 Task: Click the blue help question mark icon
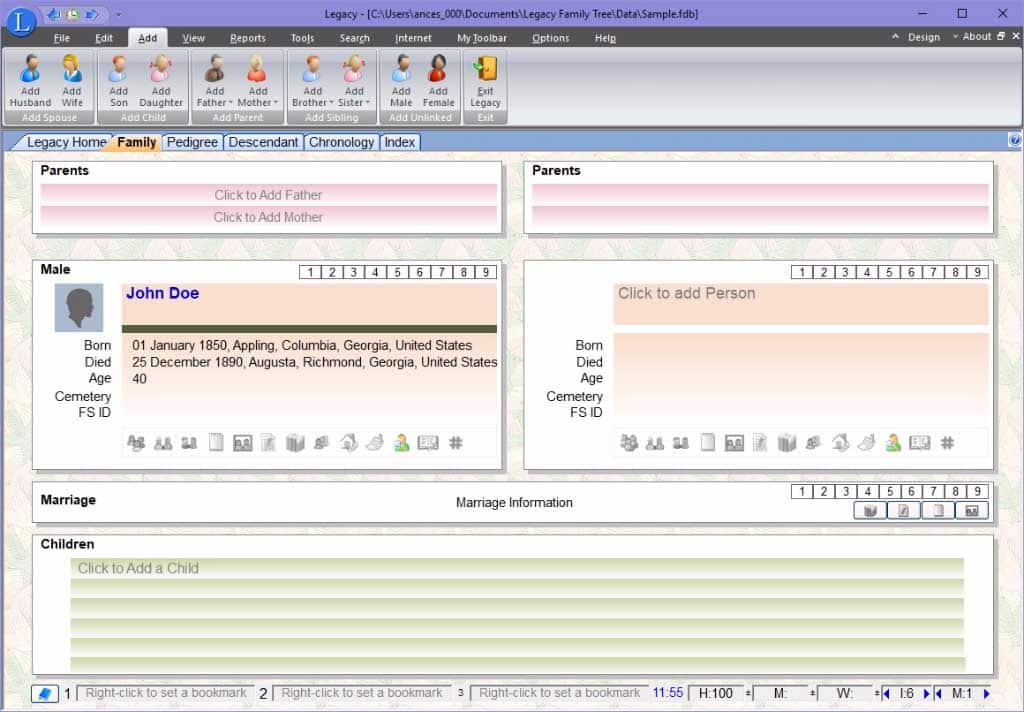tap(1014, 140)
